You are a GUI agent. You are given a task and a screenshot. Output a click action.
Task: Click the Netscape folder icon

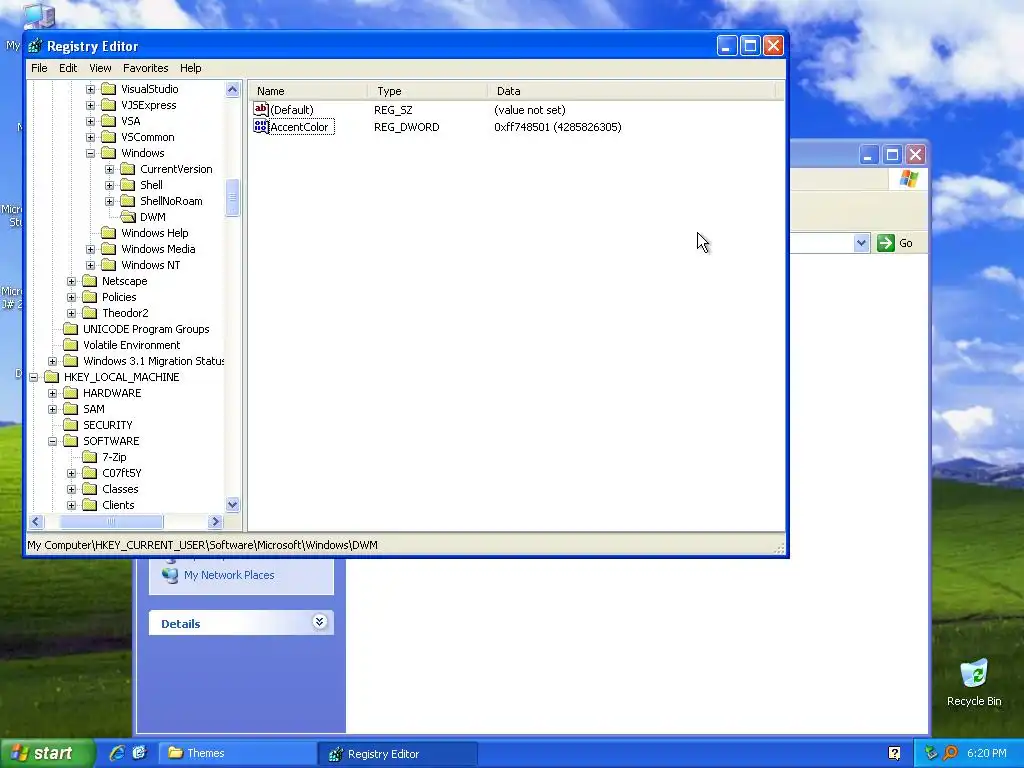[x=90, y=281]
